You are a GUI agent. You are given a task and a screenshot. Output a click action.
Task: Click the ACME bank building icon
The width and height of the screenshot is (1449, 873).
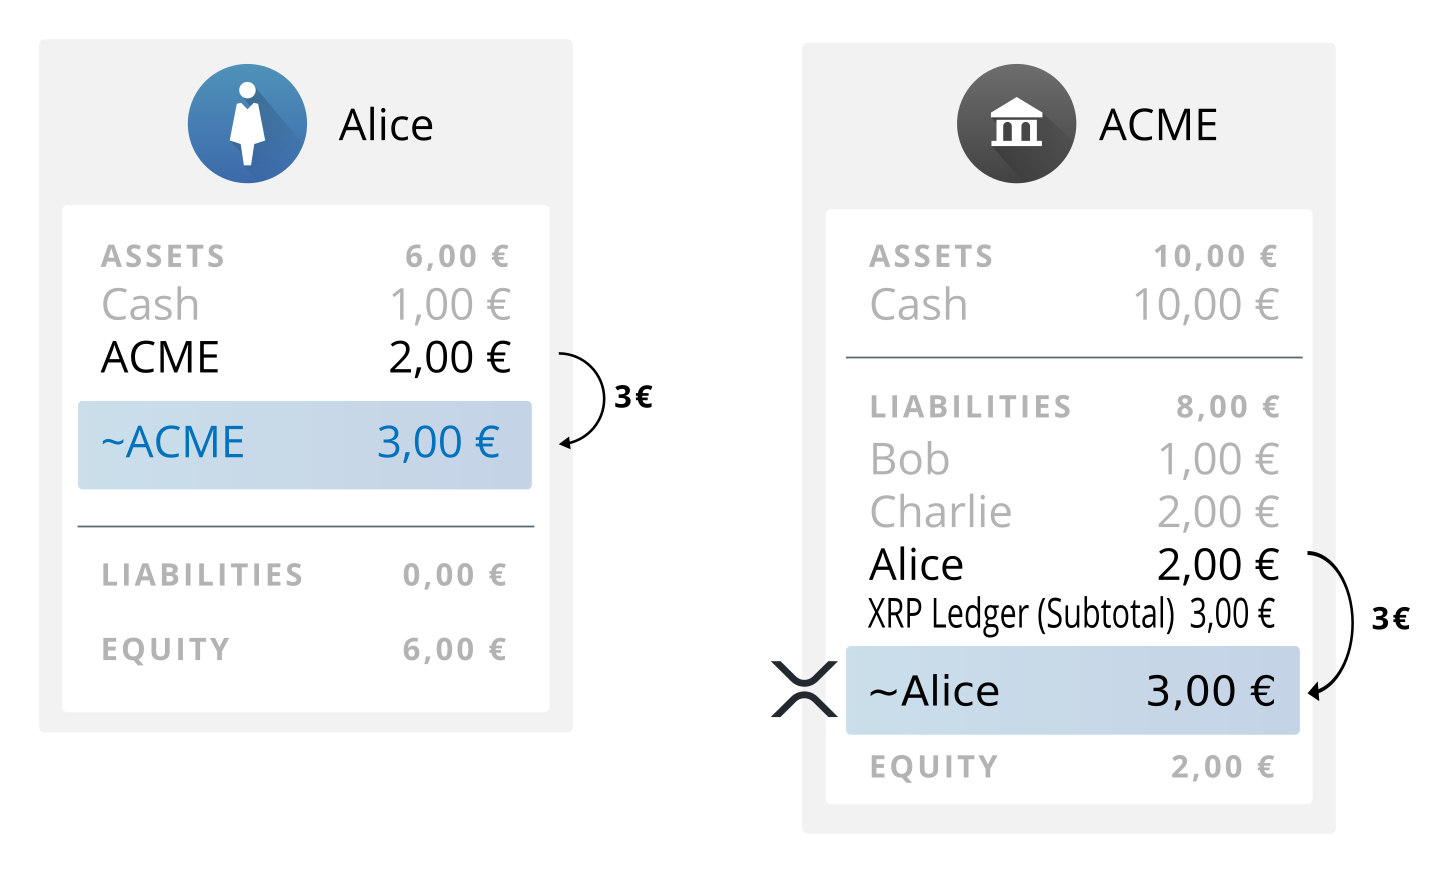(1016, 124)
